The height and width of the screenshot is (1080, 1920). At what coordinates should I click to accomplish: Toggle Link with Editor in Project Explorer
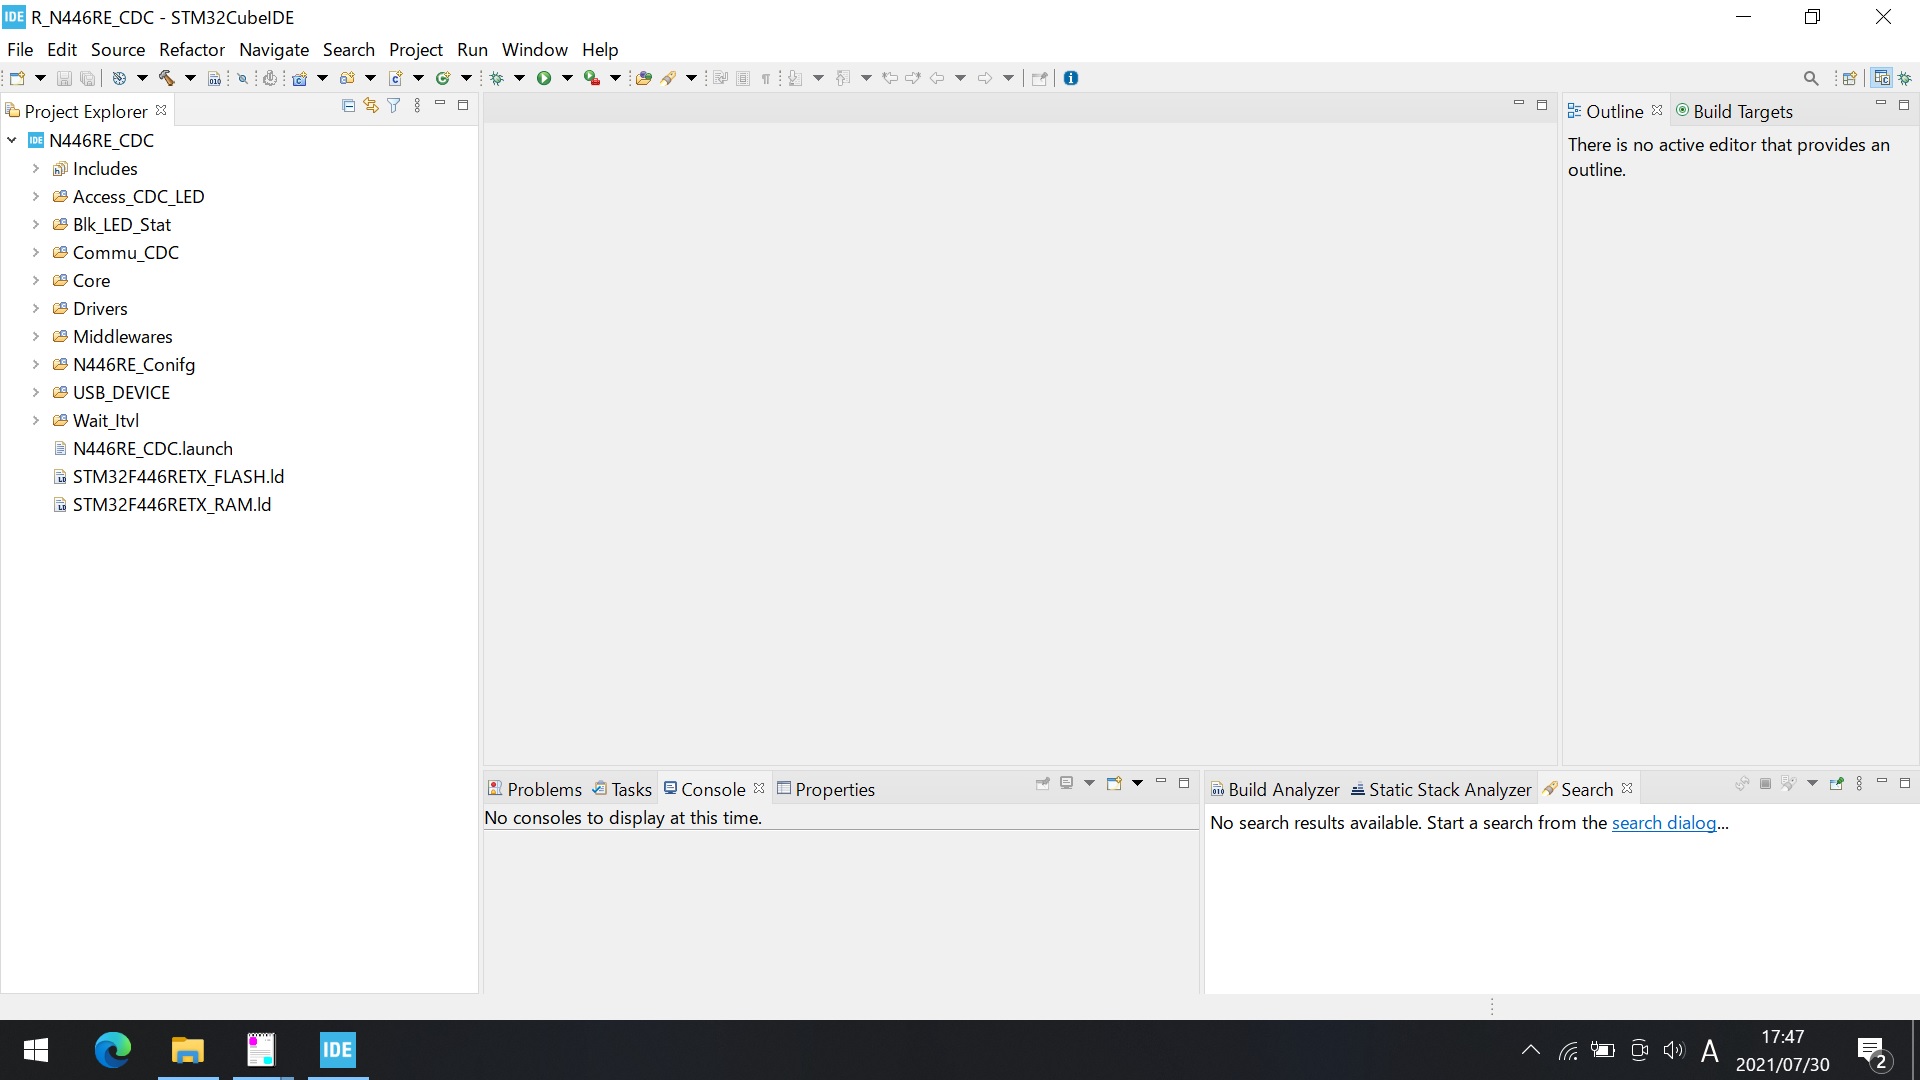371,105
